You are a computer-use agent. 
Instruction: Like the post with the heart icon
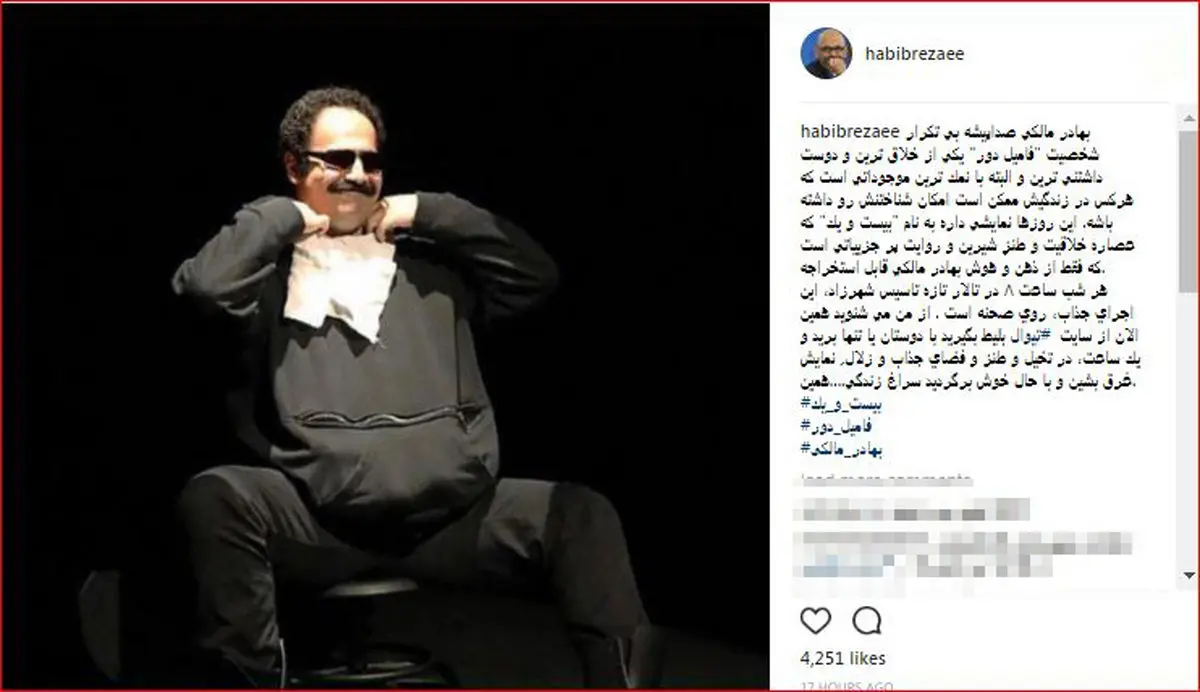tap(816, 621)
